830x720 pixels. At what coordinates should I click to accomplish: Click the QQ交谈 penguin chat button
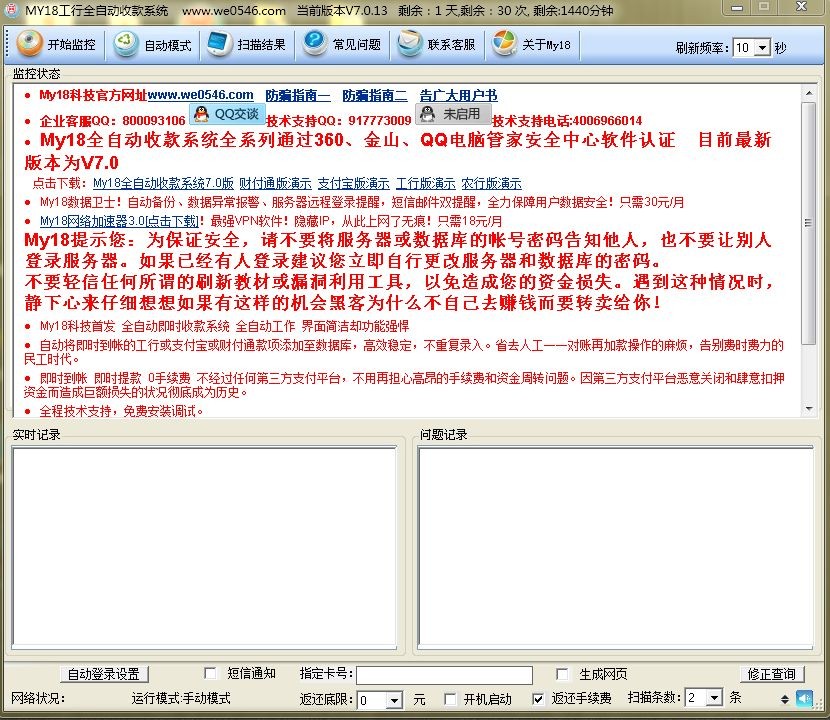[226, 114]
